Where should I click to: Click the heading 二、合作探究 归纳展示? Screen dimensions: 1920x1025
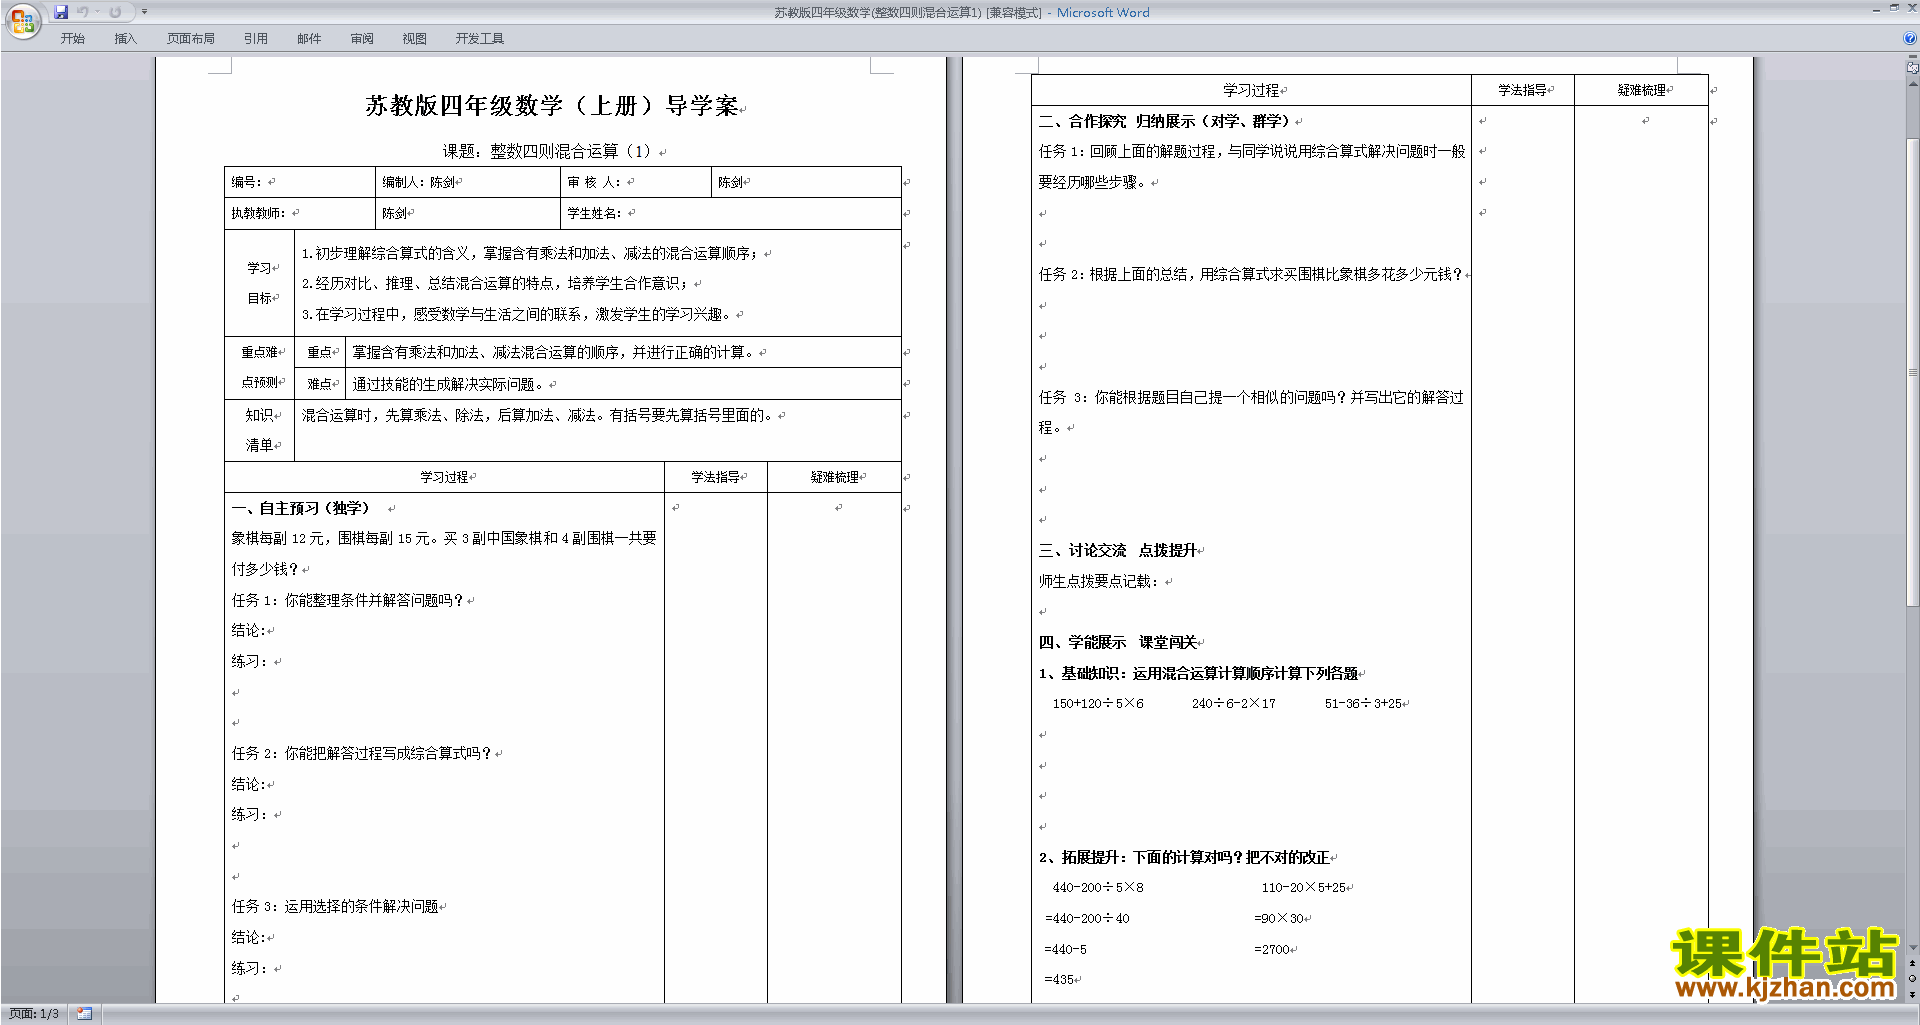click(1165, 122)
